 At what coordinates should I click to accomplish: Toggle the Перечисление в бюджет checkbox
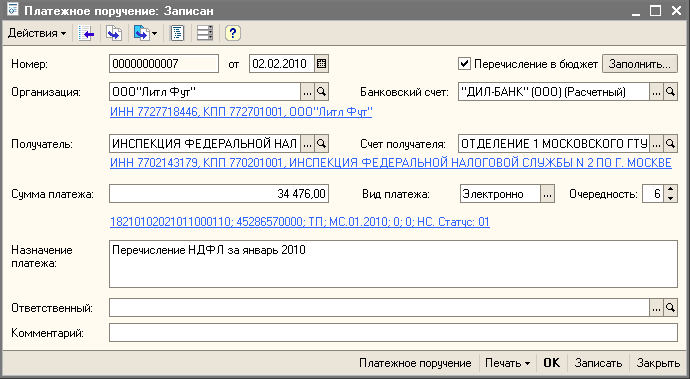coord(464,64)
